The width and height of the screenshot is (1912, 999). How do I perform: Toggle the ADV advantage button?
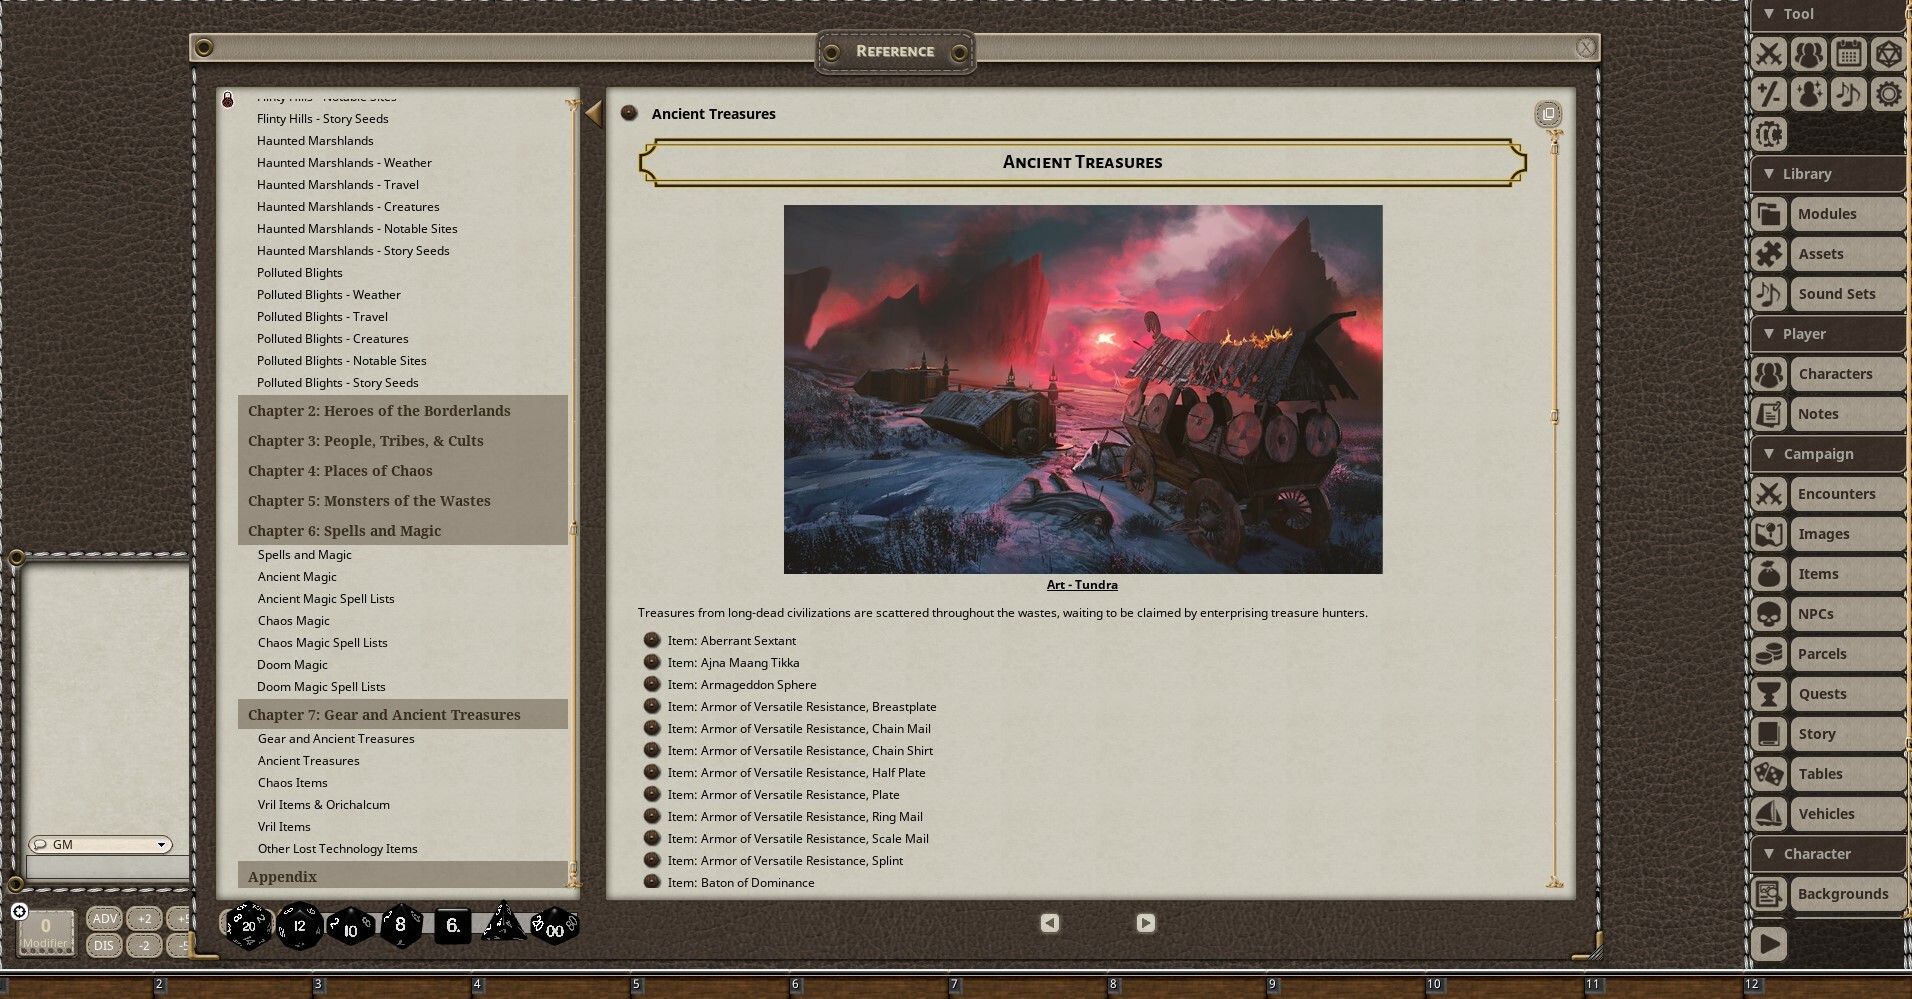pos(104,917)
